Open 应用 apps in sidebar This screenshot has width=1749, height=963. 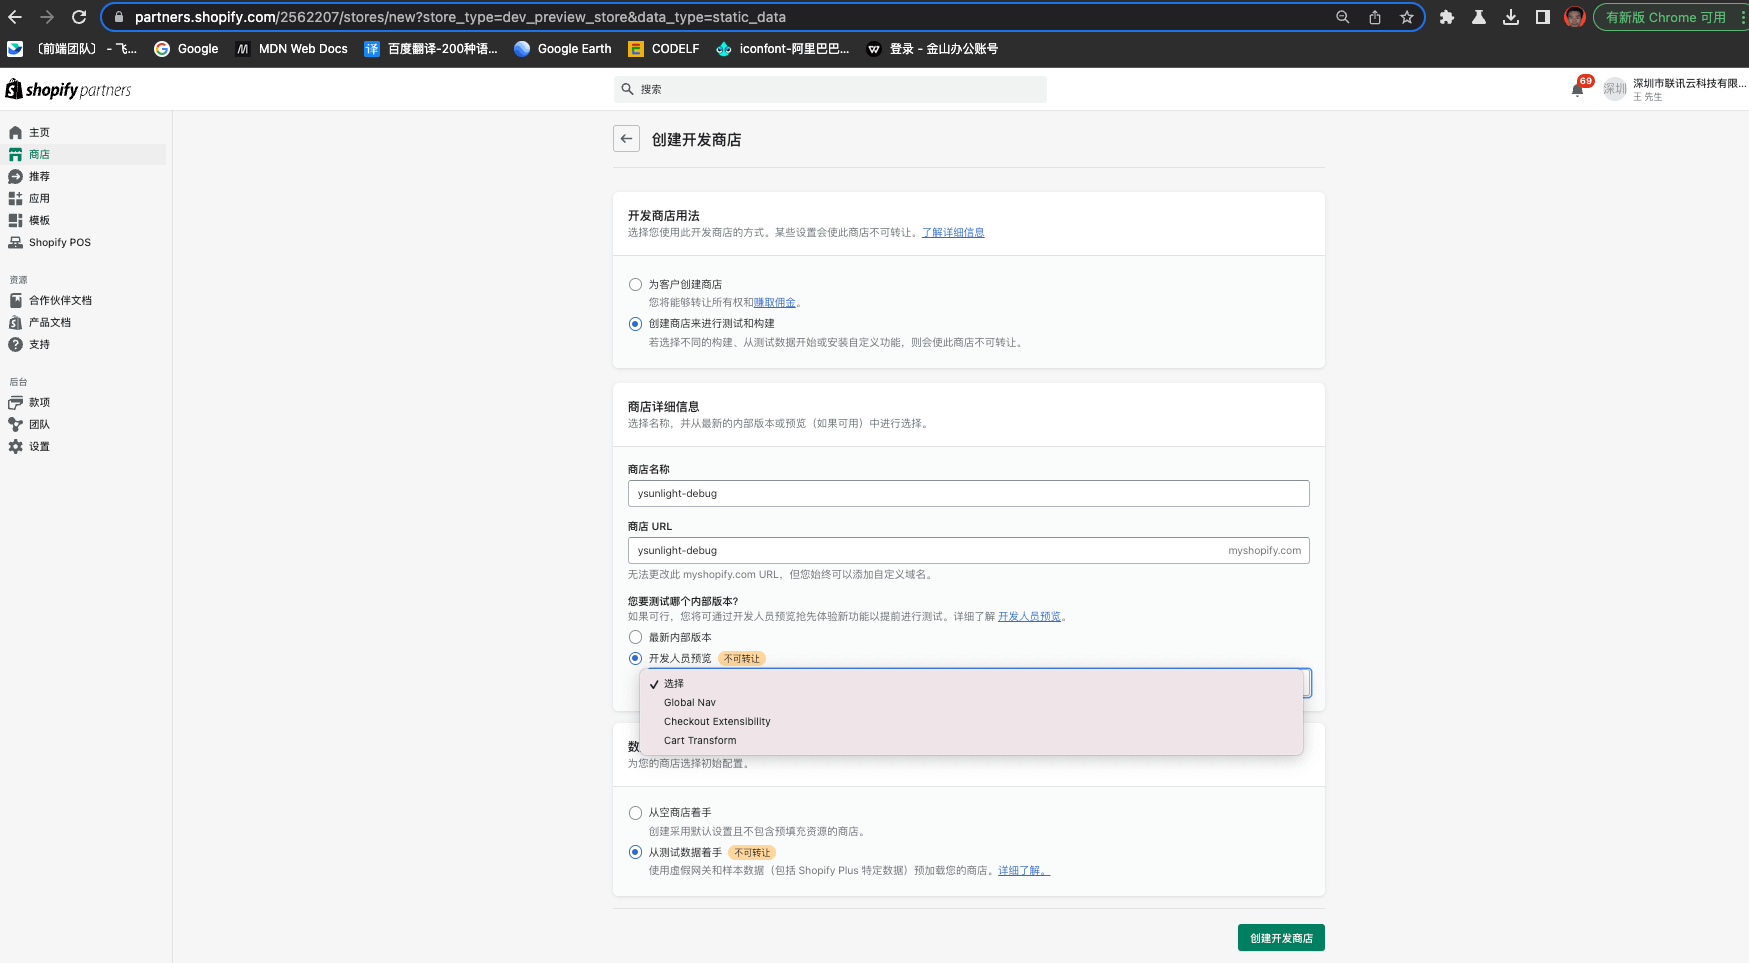click(x=38, y=199)
